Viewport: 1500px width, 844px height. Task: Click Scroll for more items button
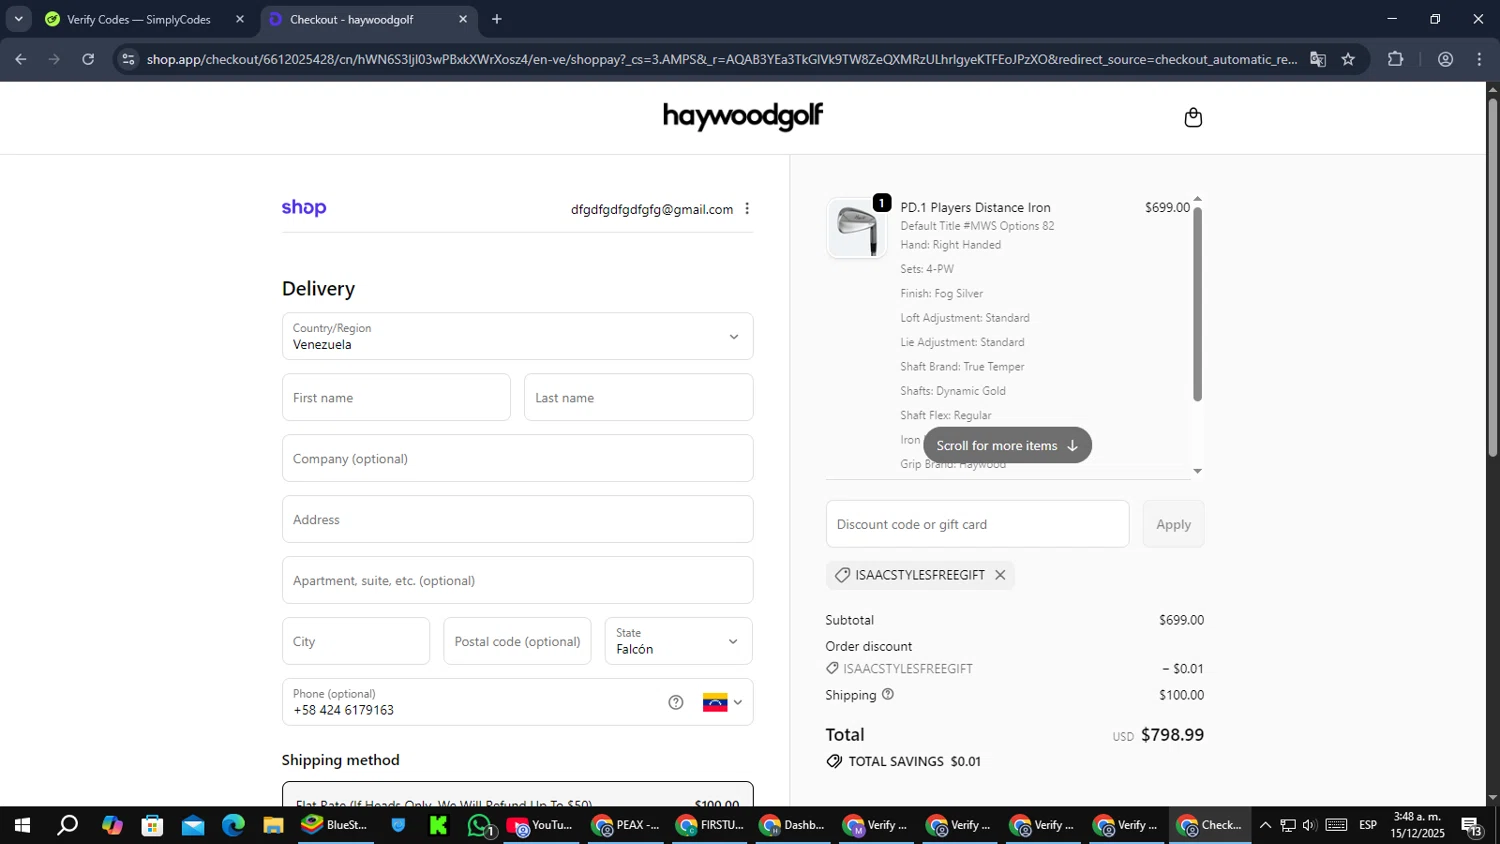tap(1007, 445)
